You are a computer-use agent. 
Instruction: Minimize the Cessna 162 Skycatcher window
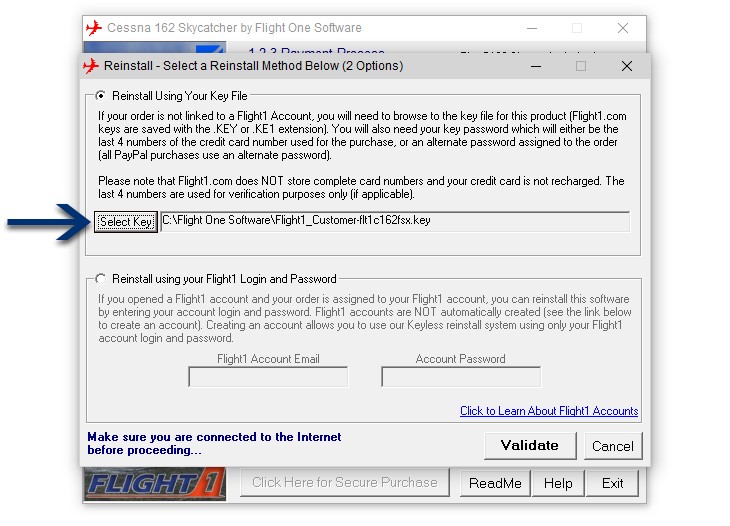point(532,28)
